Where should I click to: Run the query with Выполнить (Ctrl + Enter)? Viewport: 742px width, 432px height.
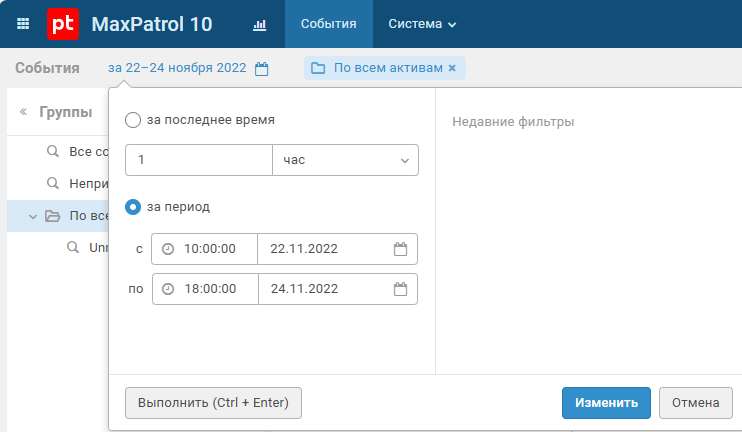coord(213,403)
